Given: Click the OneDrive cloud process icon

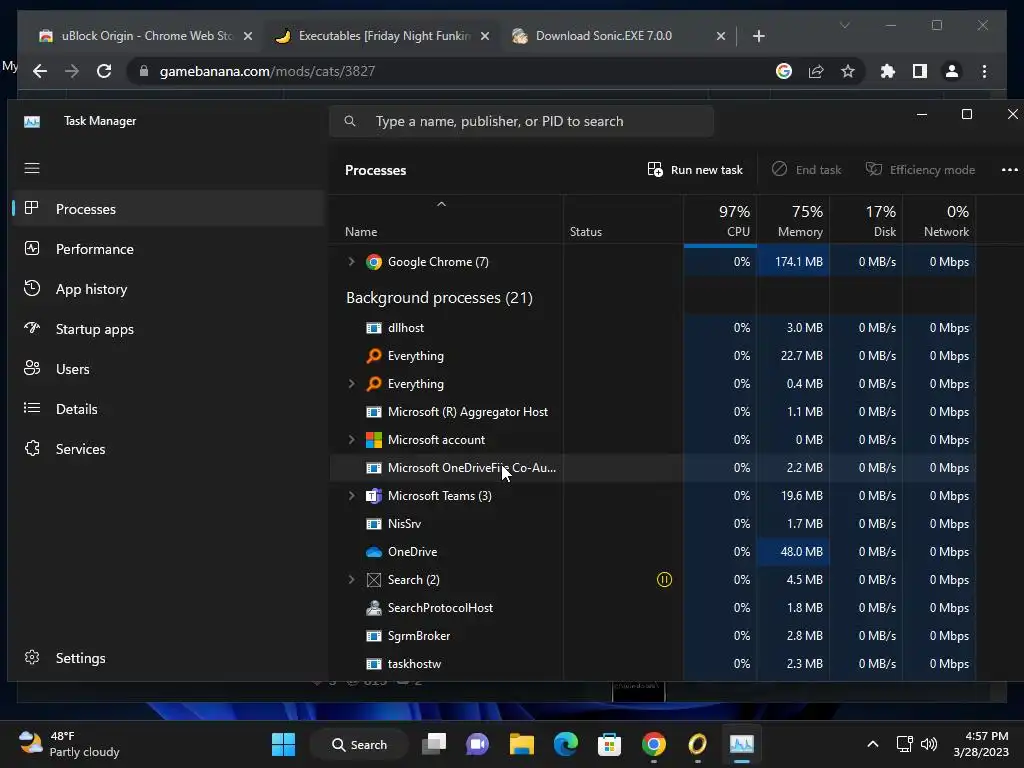Looking at the screenshot, I should [x=374, y=552].
